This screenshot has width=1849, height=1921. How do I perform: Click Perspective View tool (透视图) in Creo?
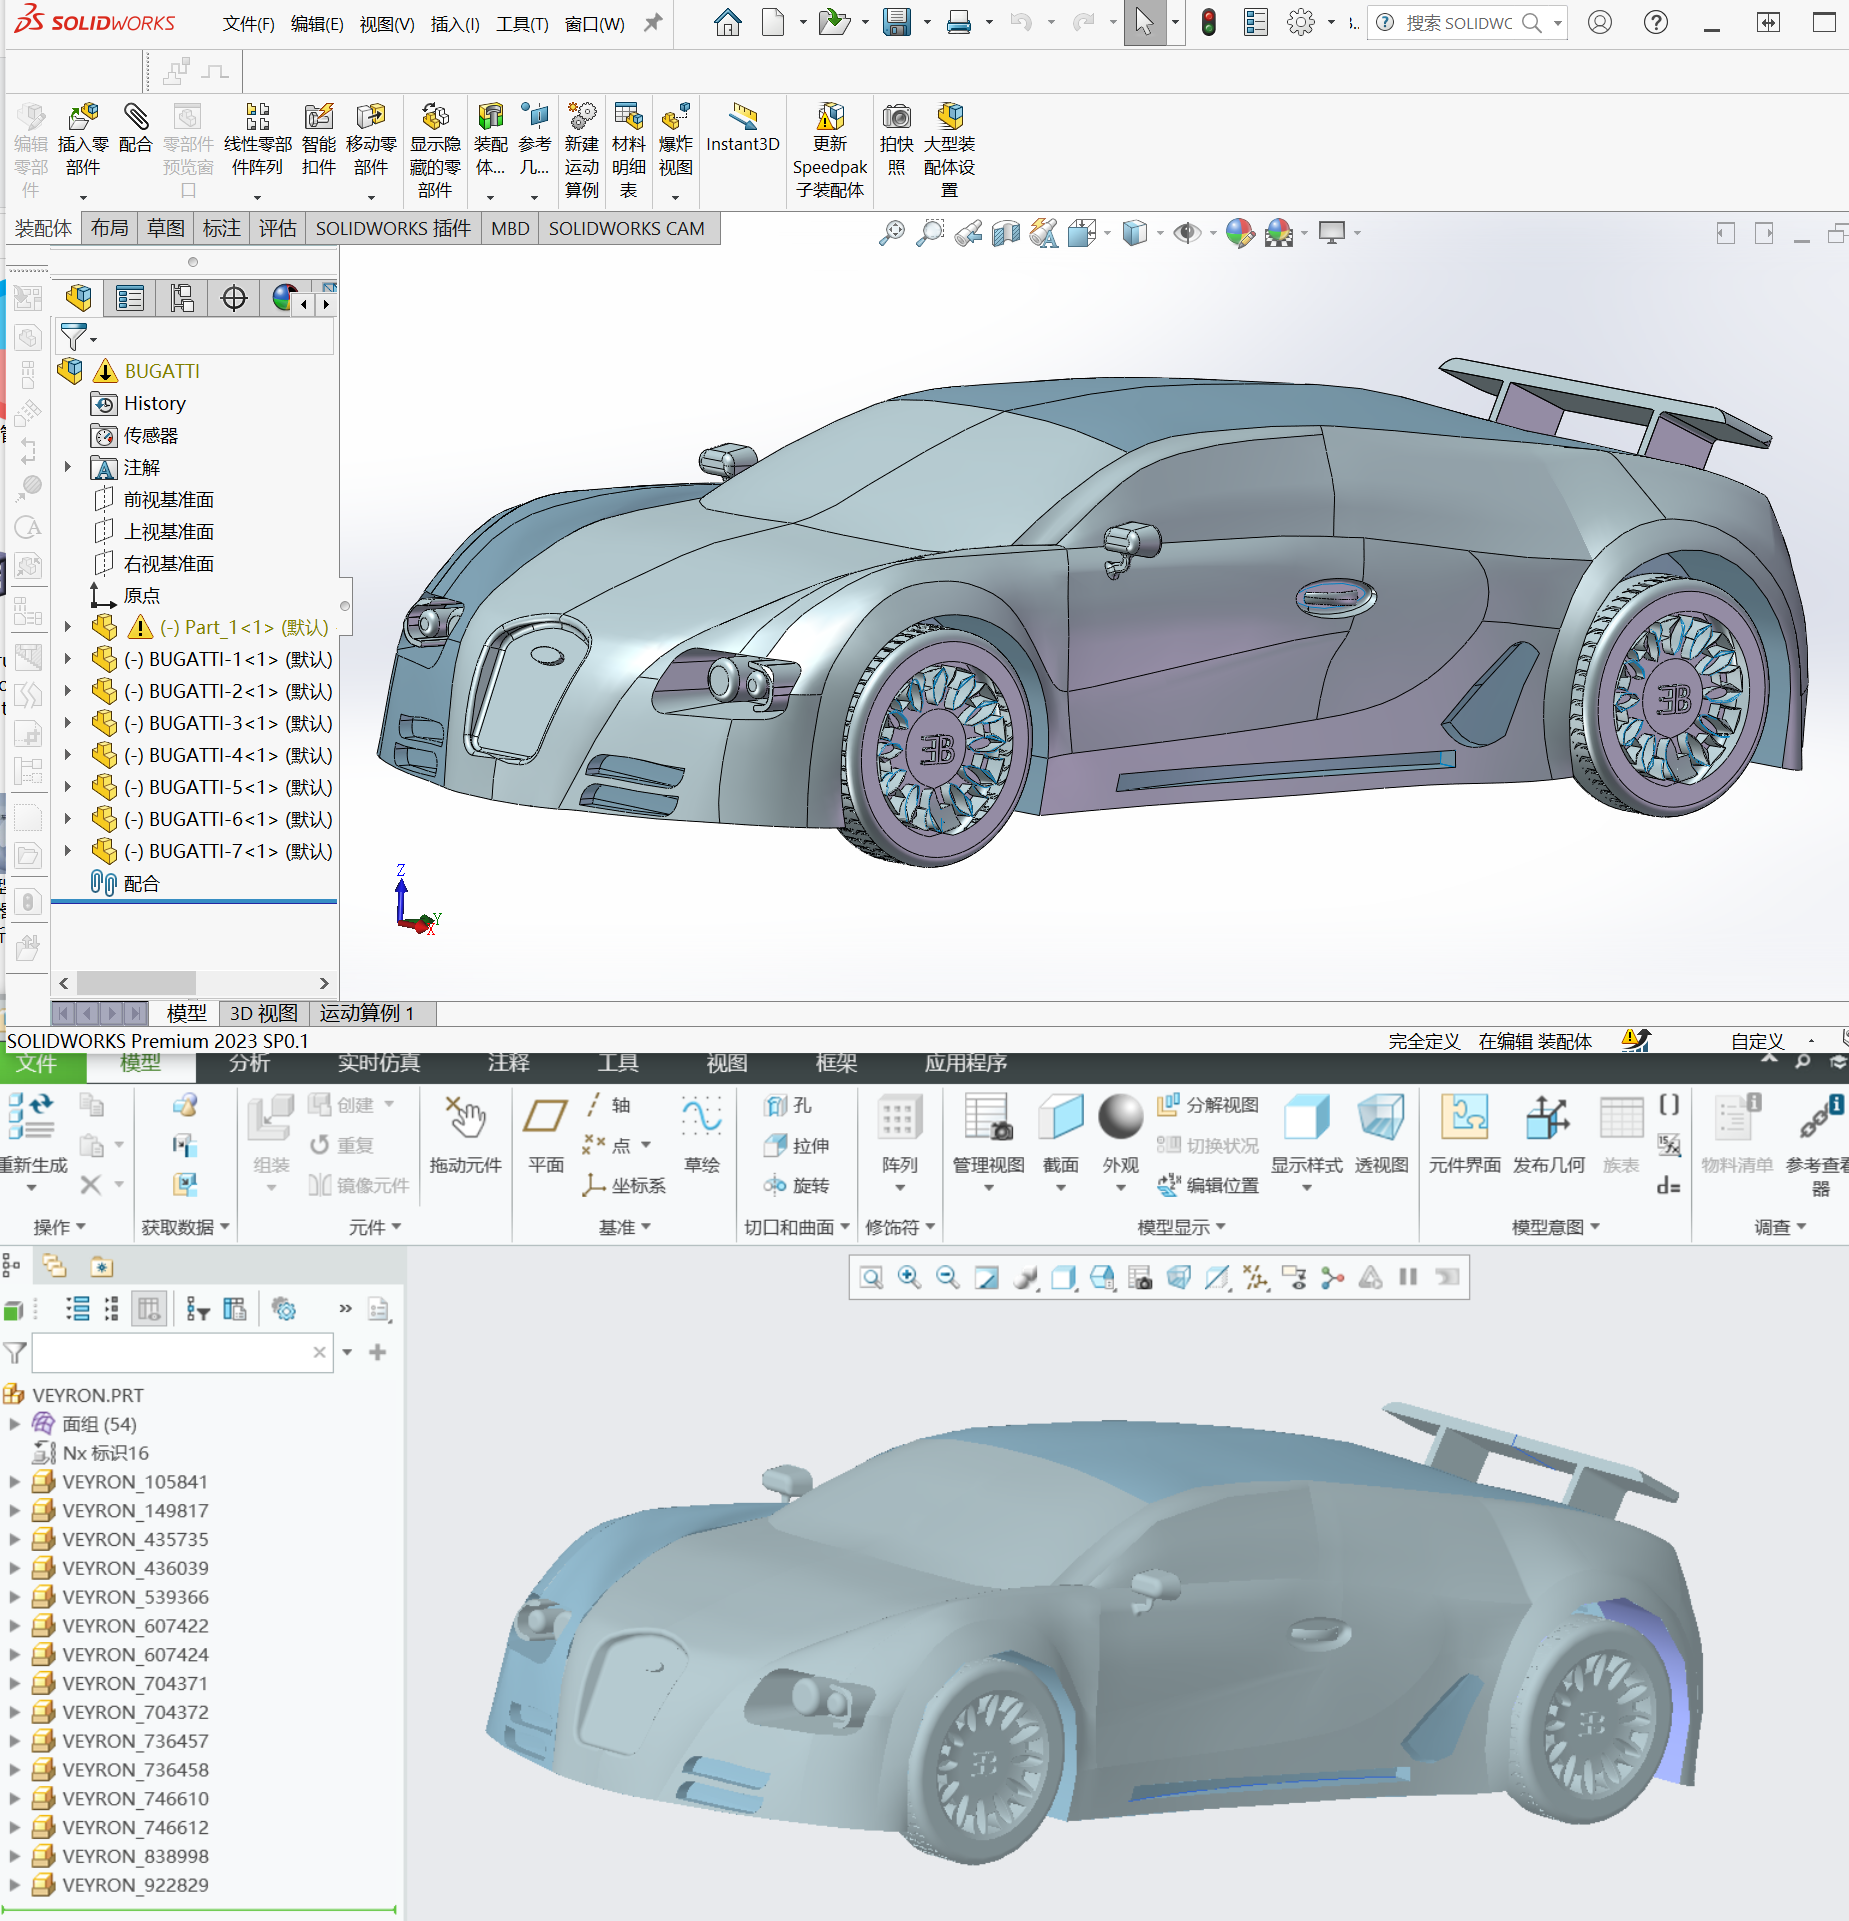[1382, 1134]
